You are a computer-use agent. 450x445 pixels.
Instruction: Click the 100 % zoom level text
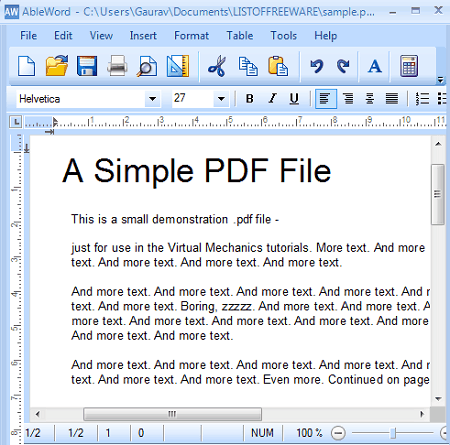click(x=309, y=433)
